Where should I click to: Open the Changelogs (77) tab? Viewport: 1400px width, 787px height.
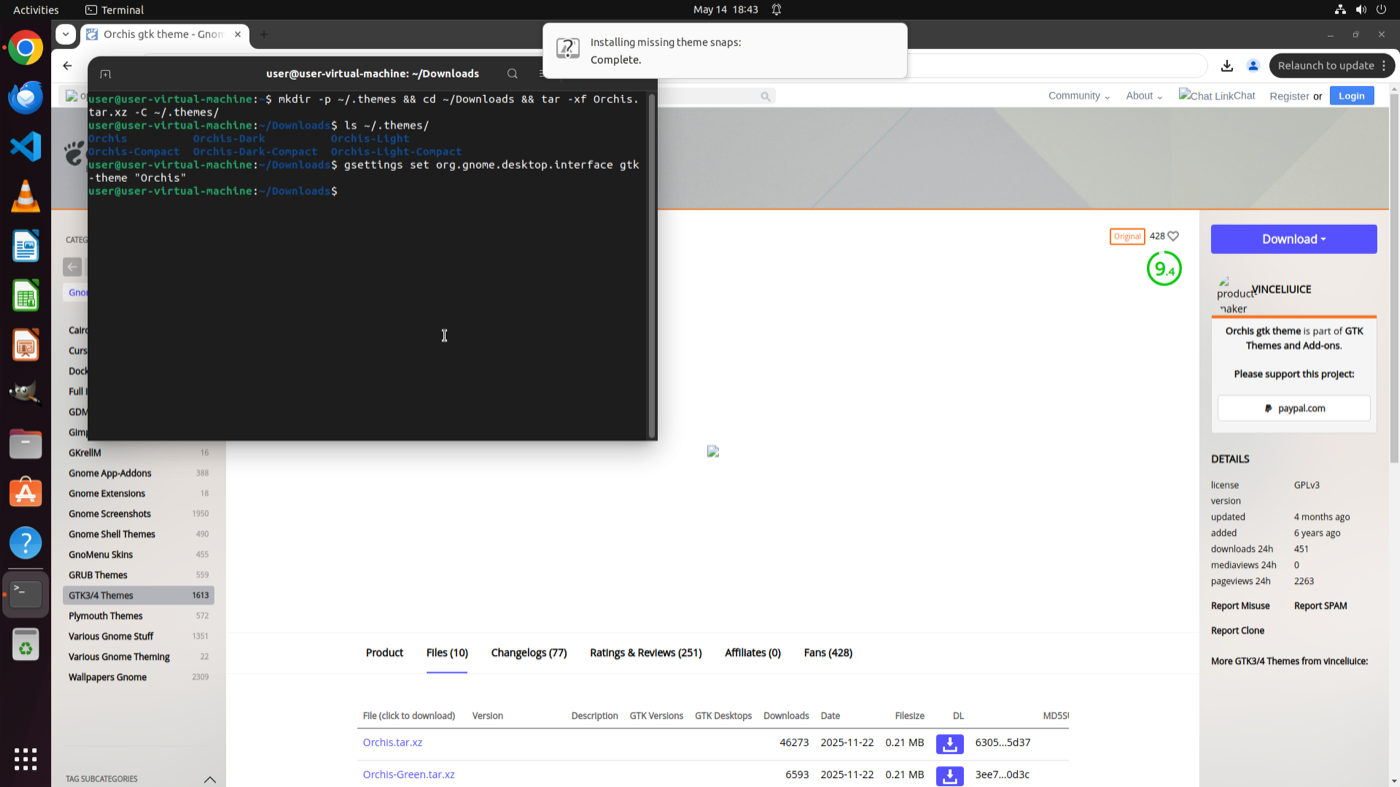[x=529, y=653]
